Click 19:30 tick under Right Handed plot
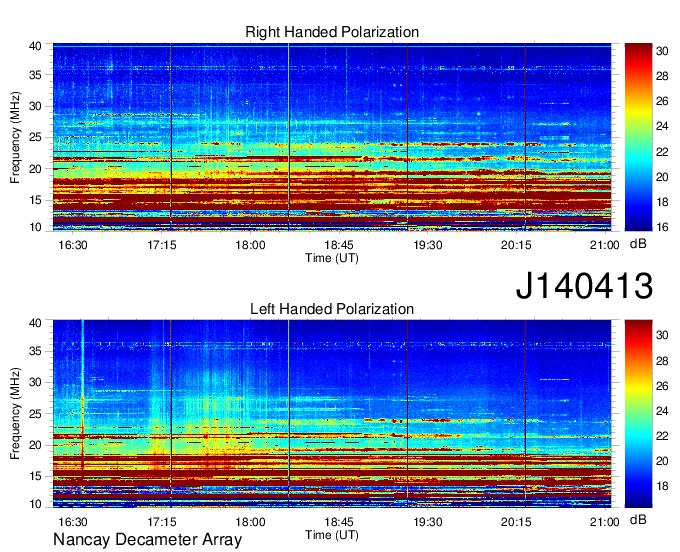Screen dimensions: 680x552 coord(428,245)
